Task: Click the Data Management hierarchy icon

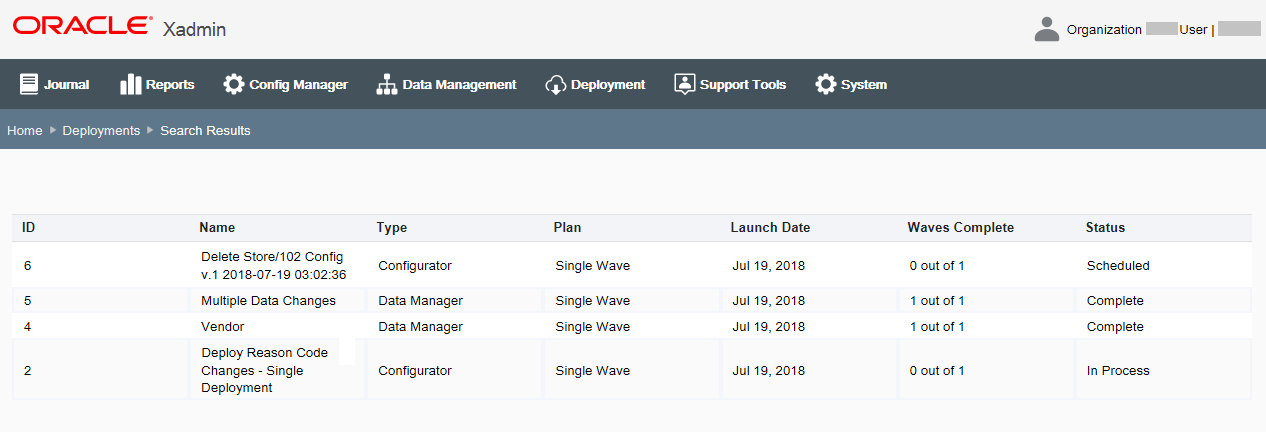Action: [x=387, y=84]
